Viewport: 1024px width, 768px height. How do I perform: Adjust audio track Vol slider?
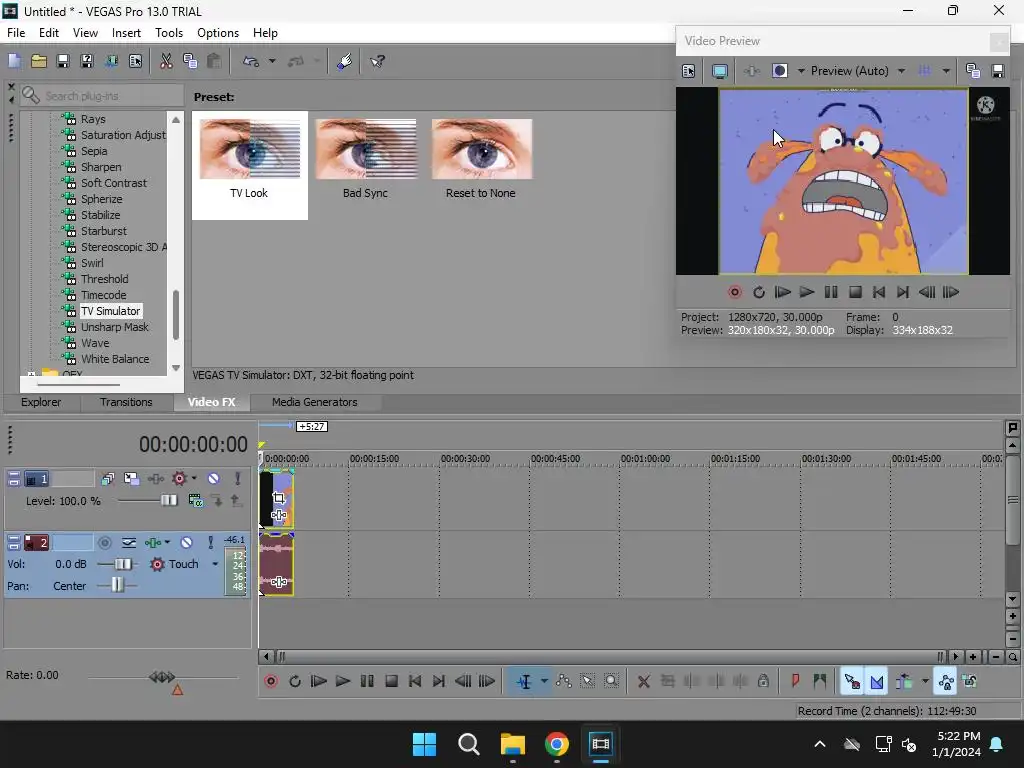pos(122,564)
